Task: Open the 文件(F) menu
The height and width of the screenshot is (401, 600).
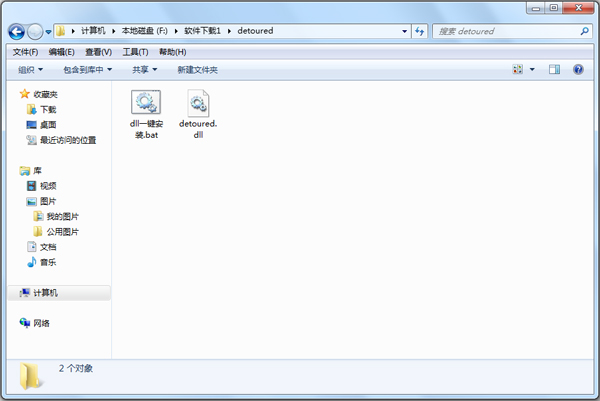Action: click(x=25, y=52)
